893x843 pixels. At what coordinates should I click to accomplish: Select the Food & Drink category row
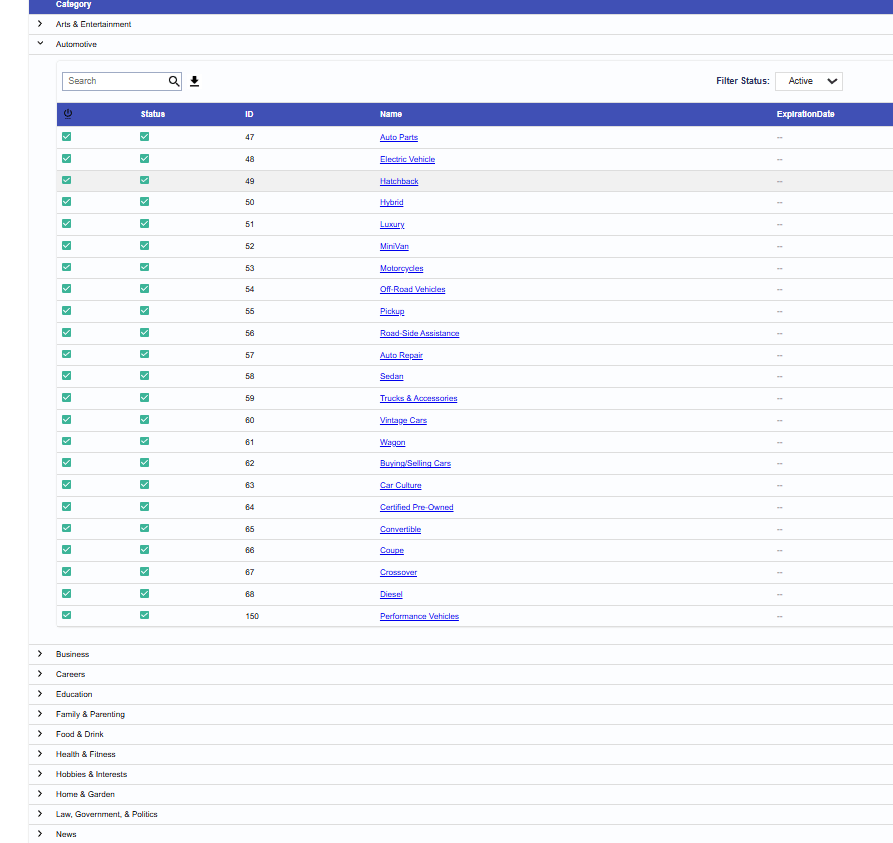pyautogui.click(x=80, y=734)
